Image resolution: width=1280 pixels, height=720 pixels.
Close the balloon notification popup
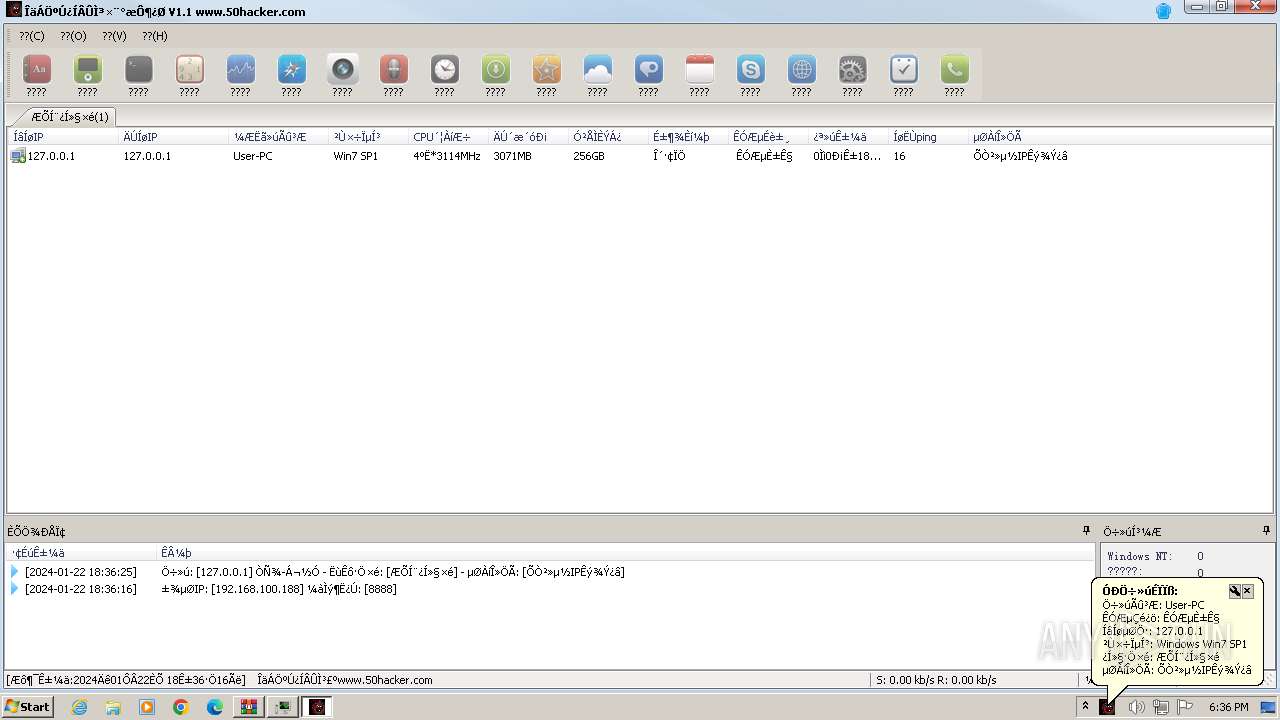point(1247,591)
